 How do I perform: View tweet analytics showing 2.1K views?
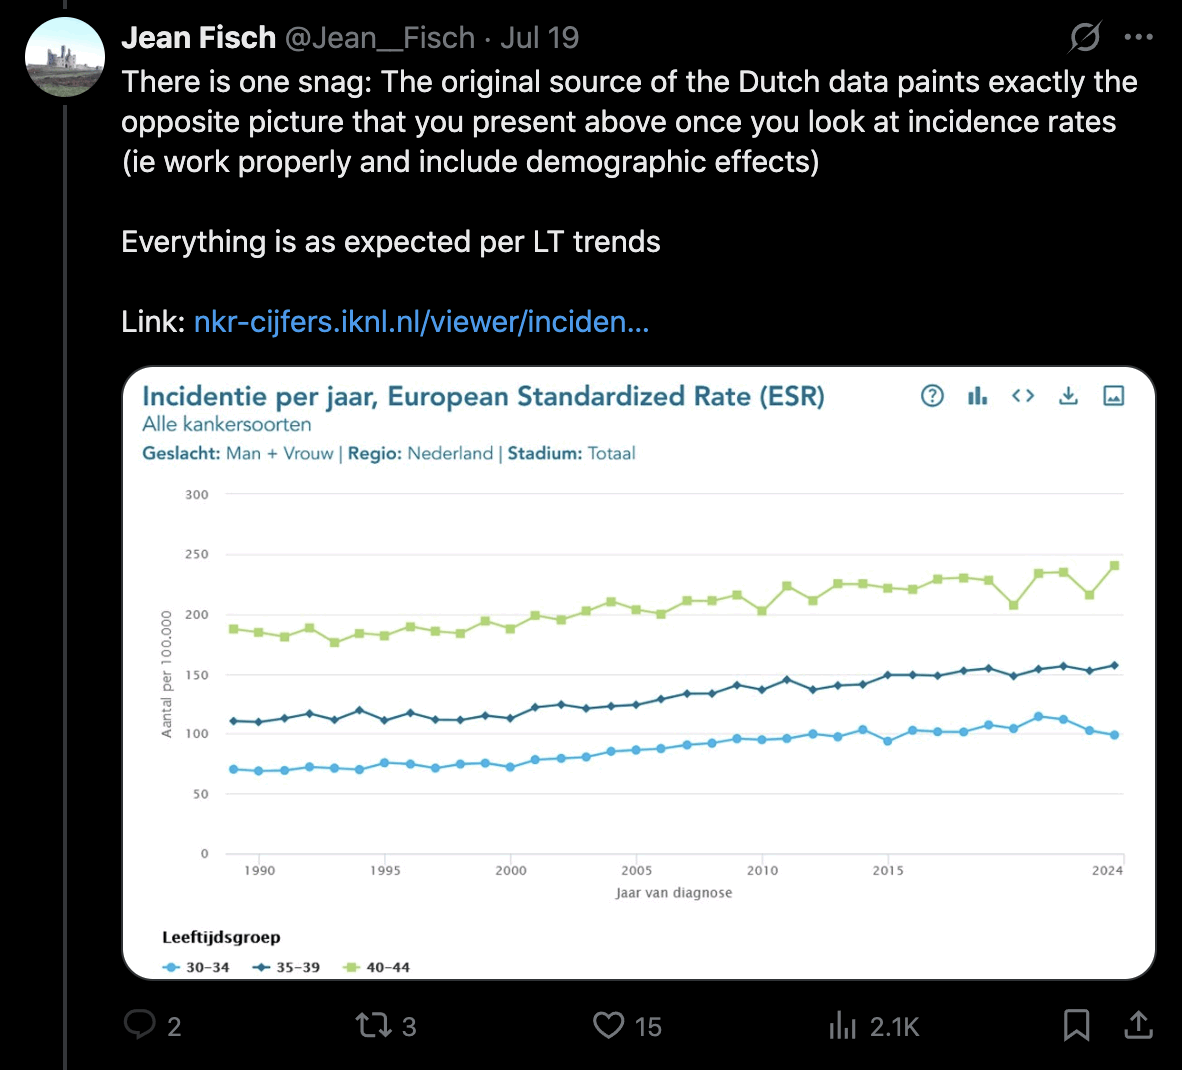843,1025
